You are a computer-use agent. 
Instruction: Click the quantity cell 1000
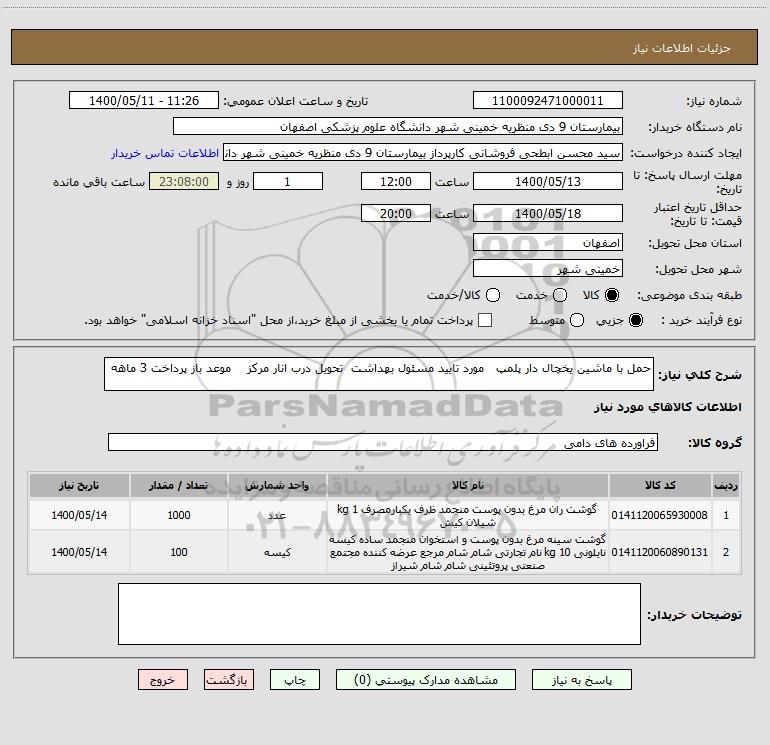pyautogui.click(x=179, y=515)
